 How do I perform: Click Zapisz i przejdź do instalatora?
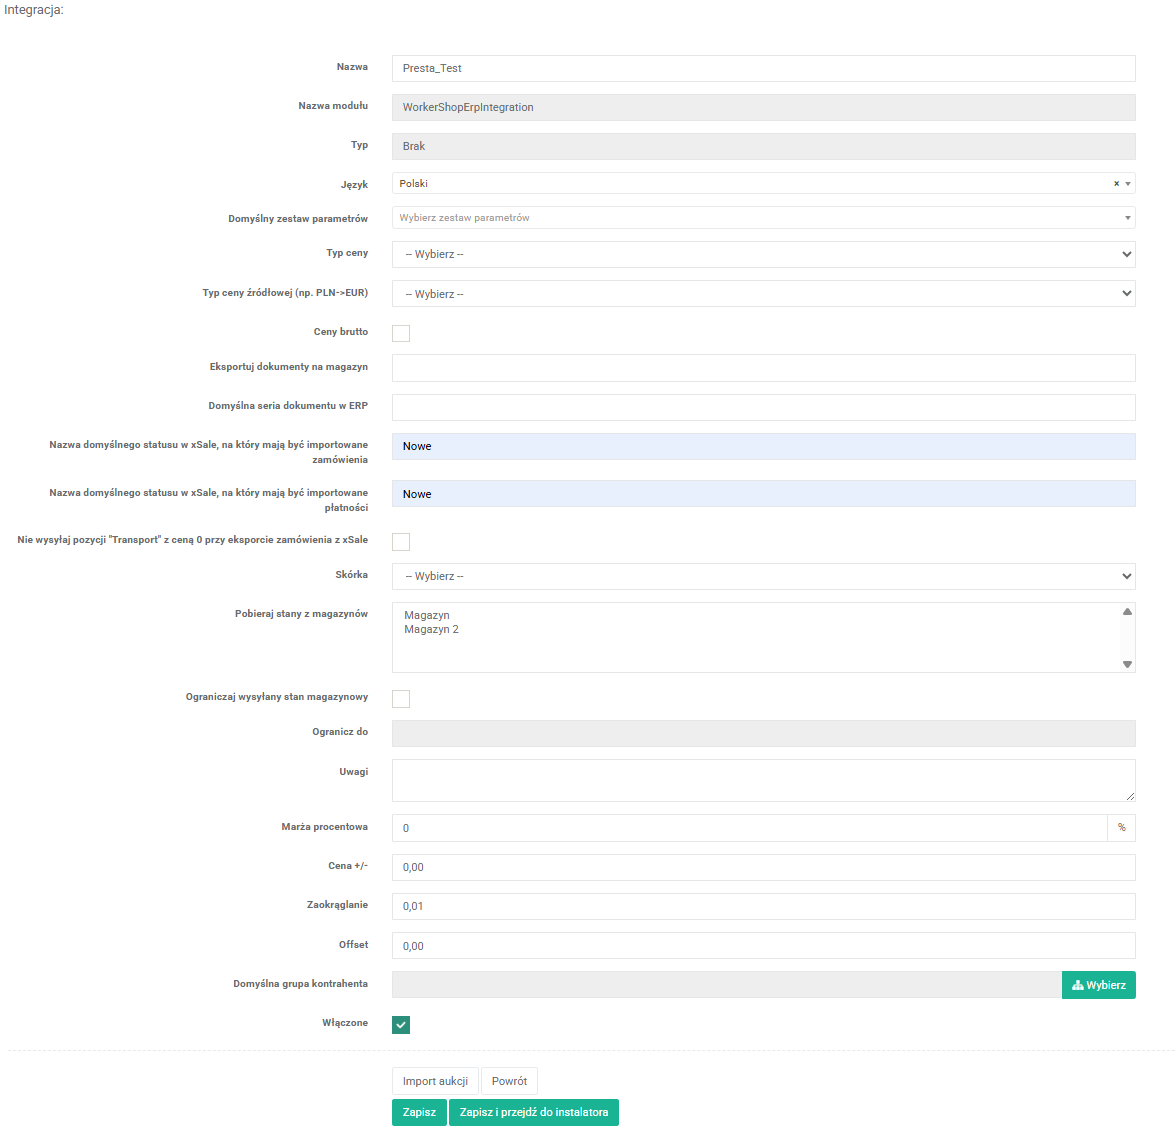pos(533,1112)
